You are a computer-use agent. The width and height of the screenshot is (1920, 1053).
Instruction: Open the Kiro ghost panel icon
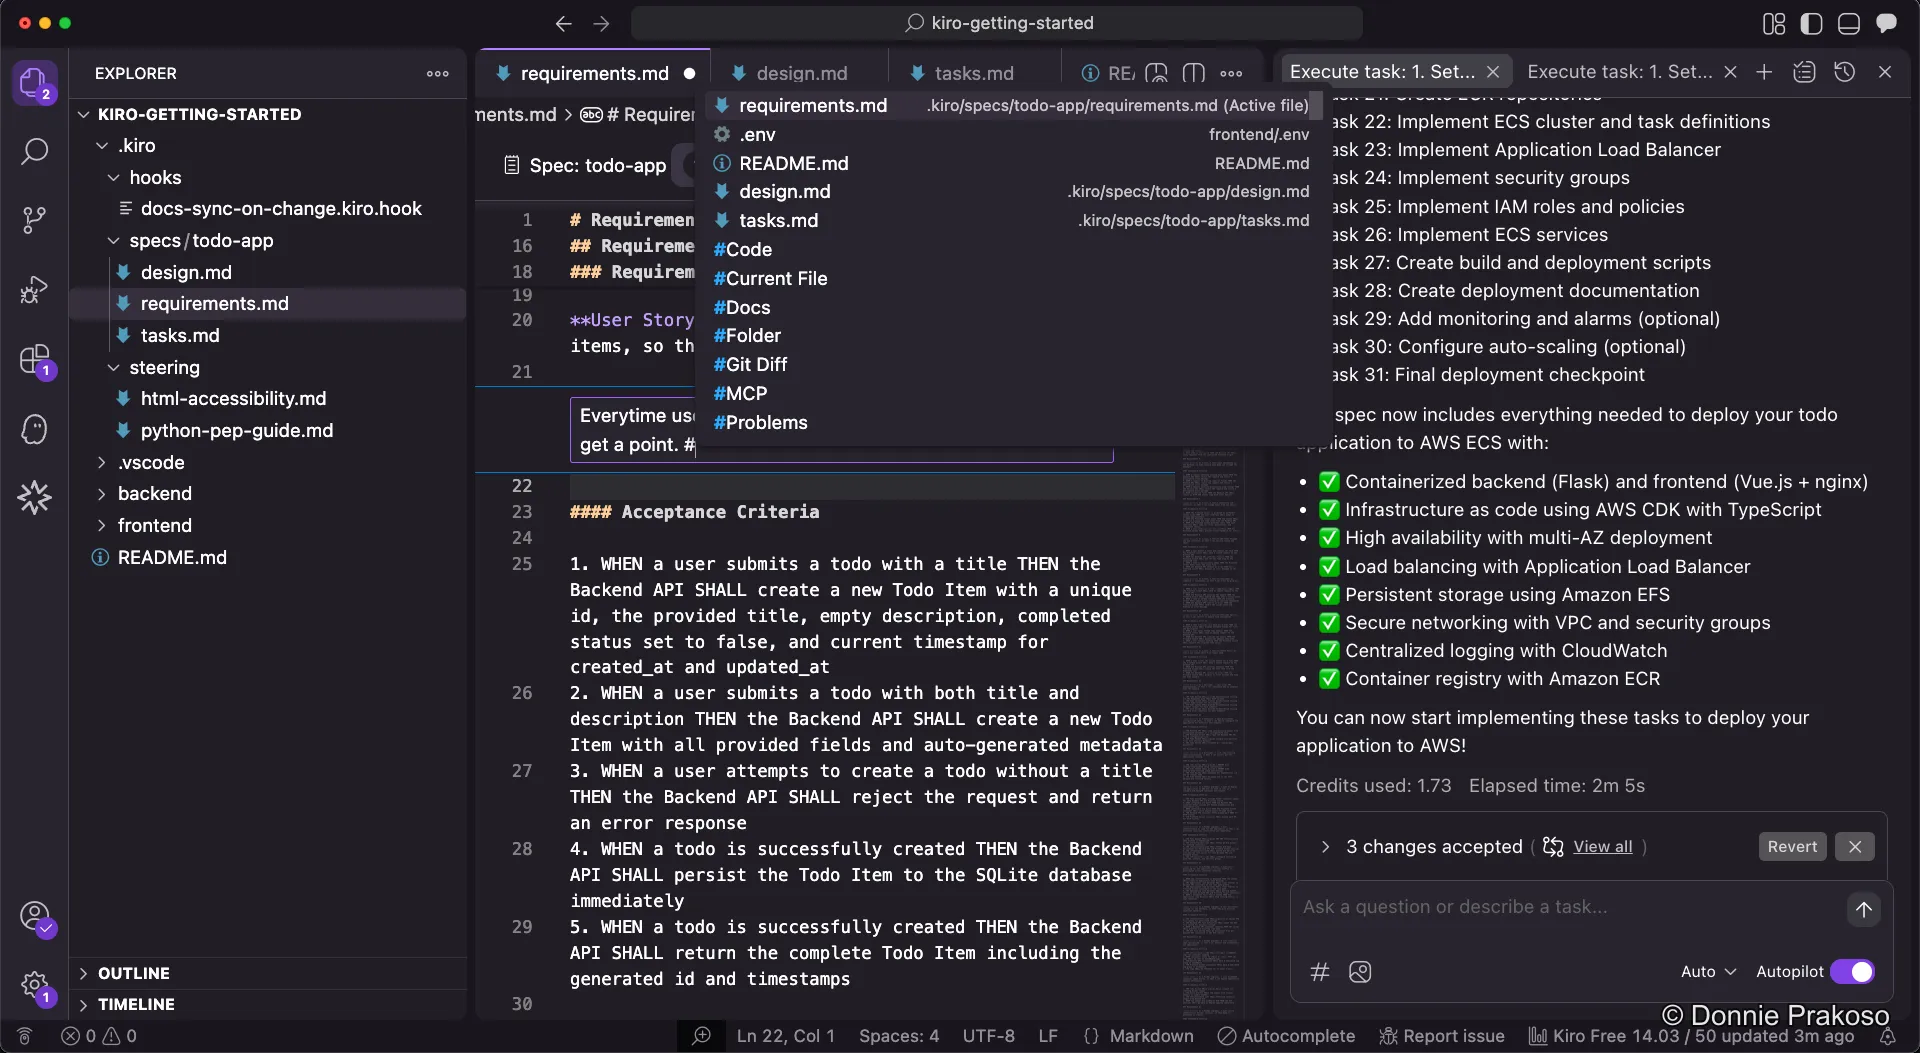(35, 429)
